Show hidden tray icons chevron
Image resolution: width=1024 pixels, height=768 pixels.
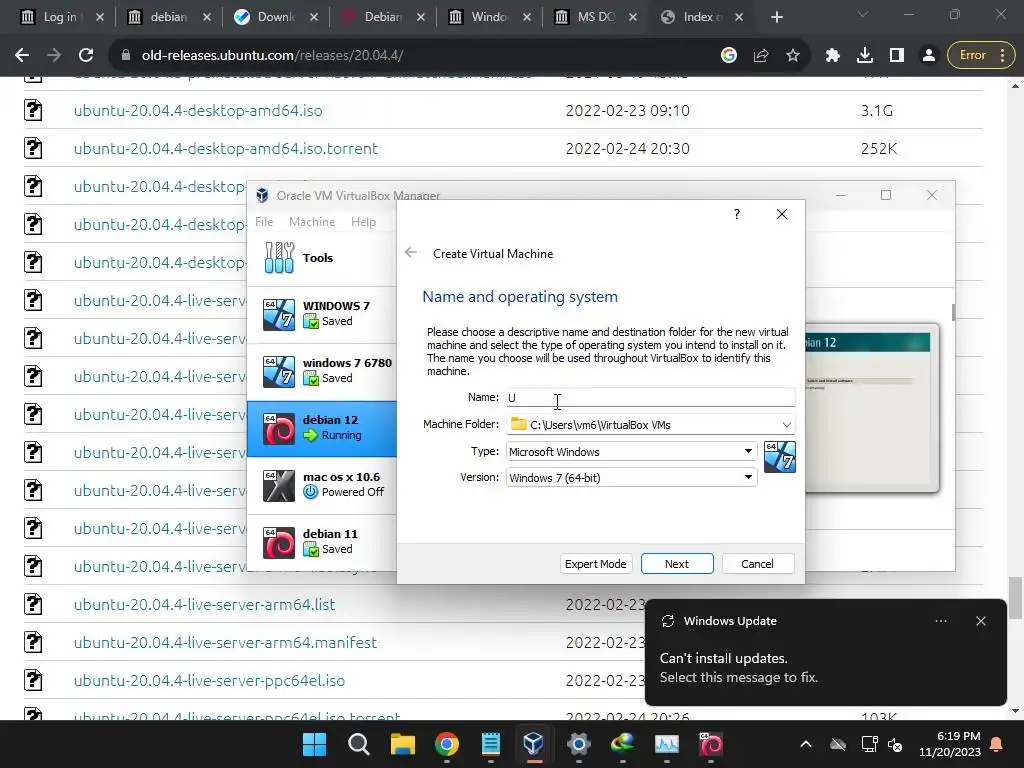806,744
